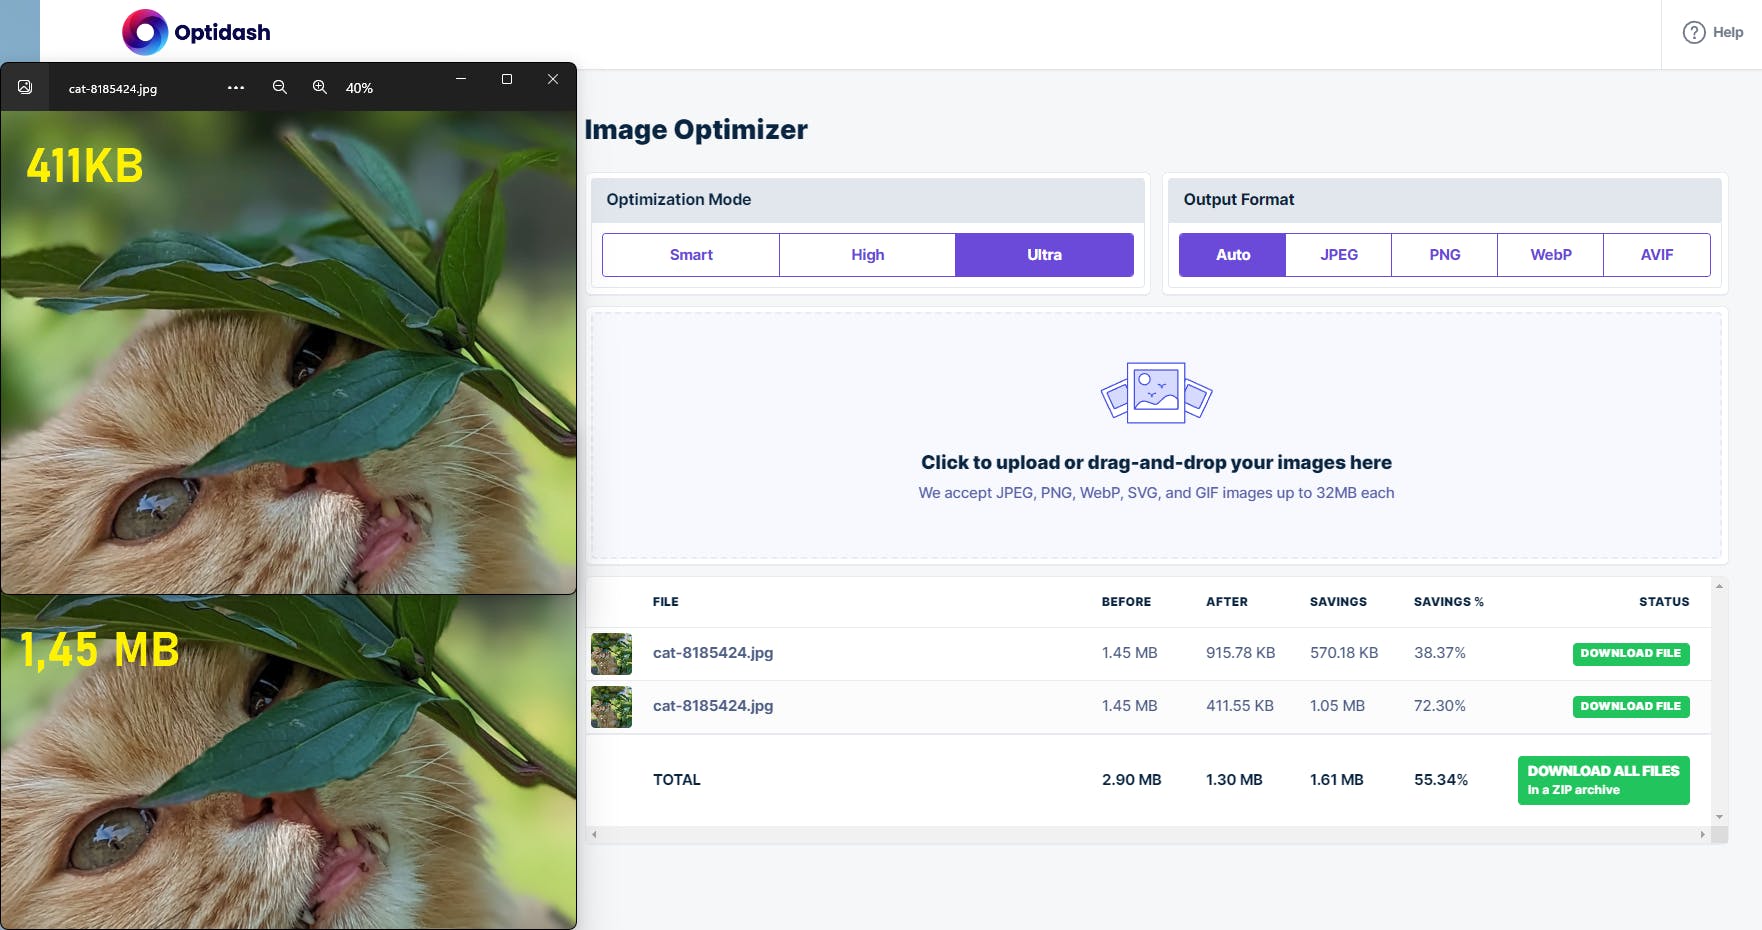
Task: Click the 'Click to upload or drag-and-drop' text
Action: pyautogui.click(x=1156, y=462)
